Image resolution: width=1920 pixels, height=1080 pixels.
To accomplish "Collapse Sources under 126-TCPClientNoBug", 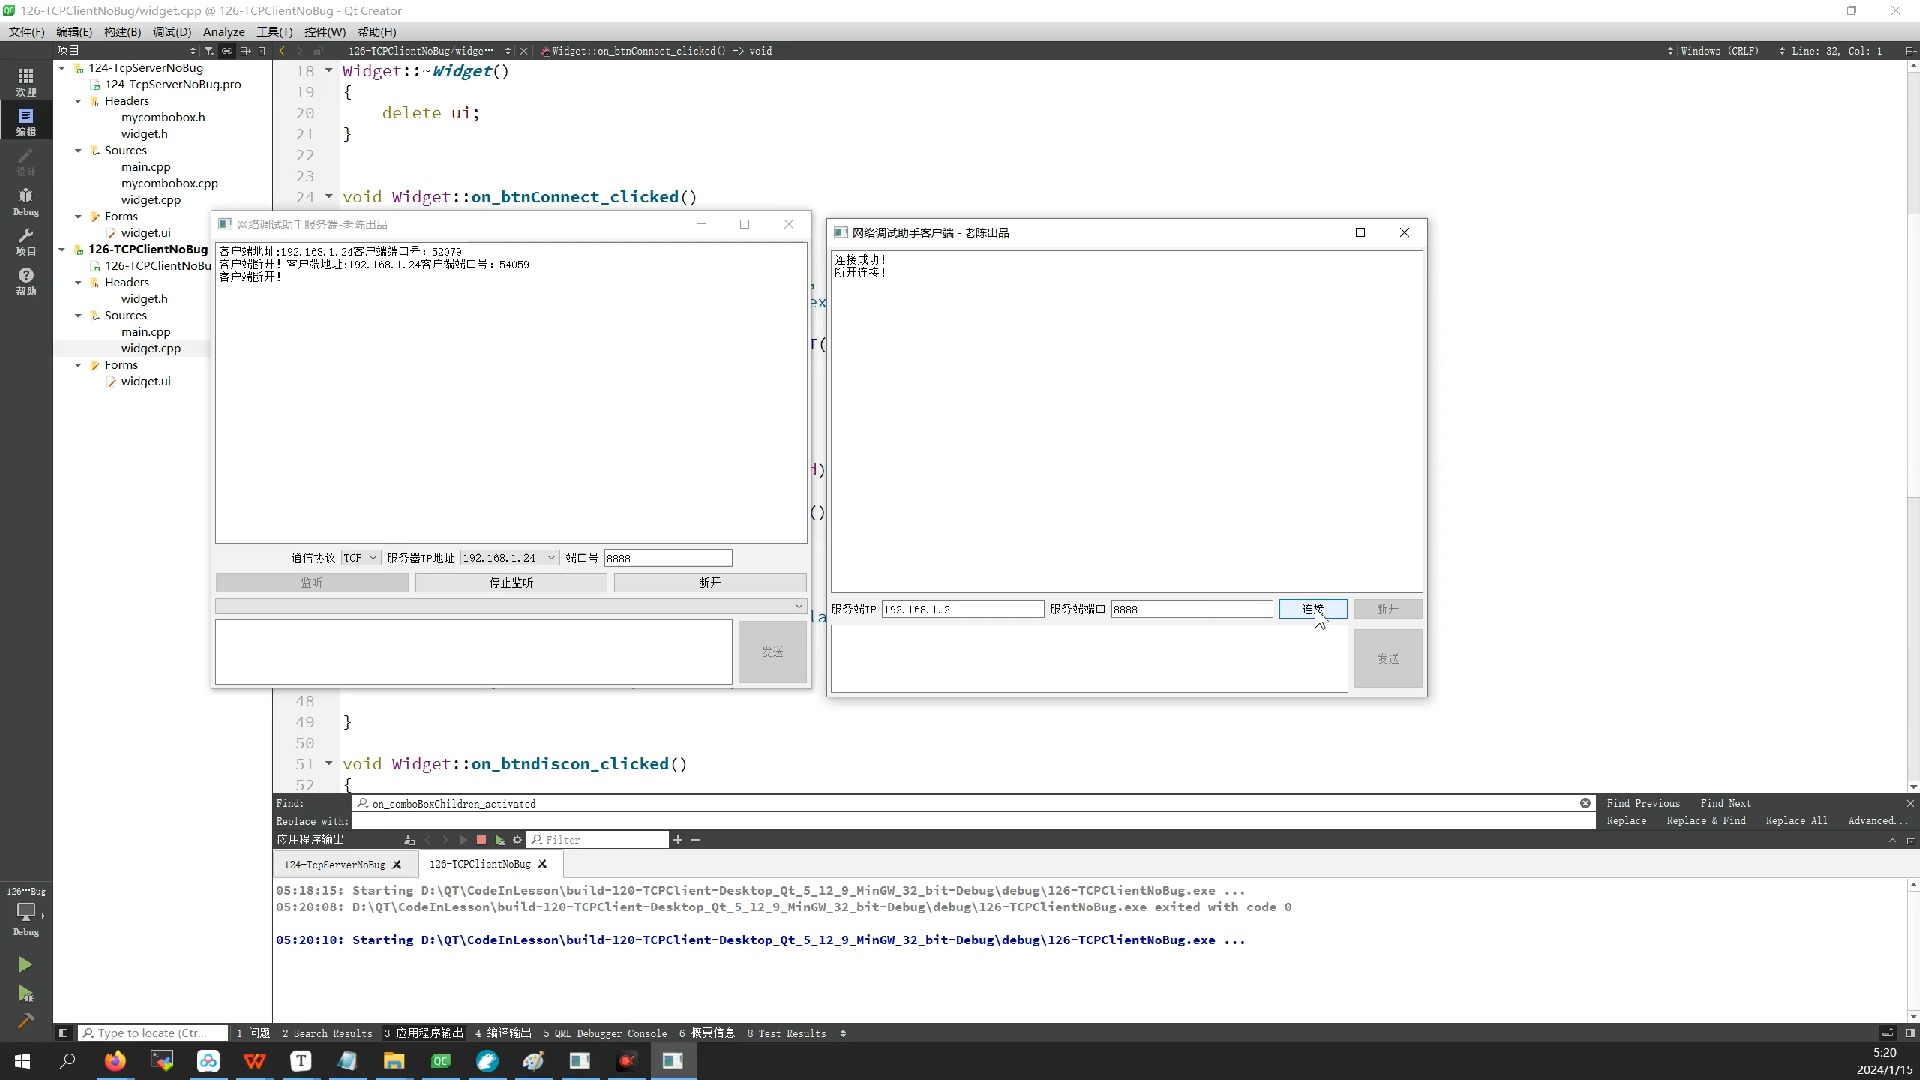I will tap(78, 315).
